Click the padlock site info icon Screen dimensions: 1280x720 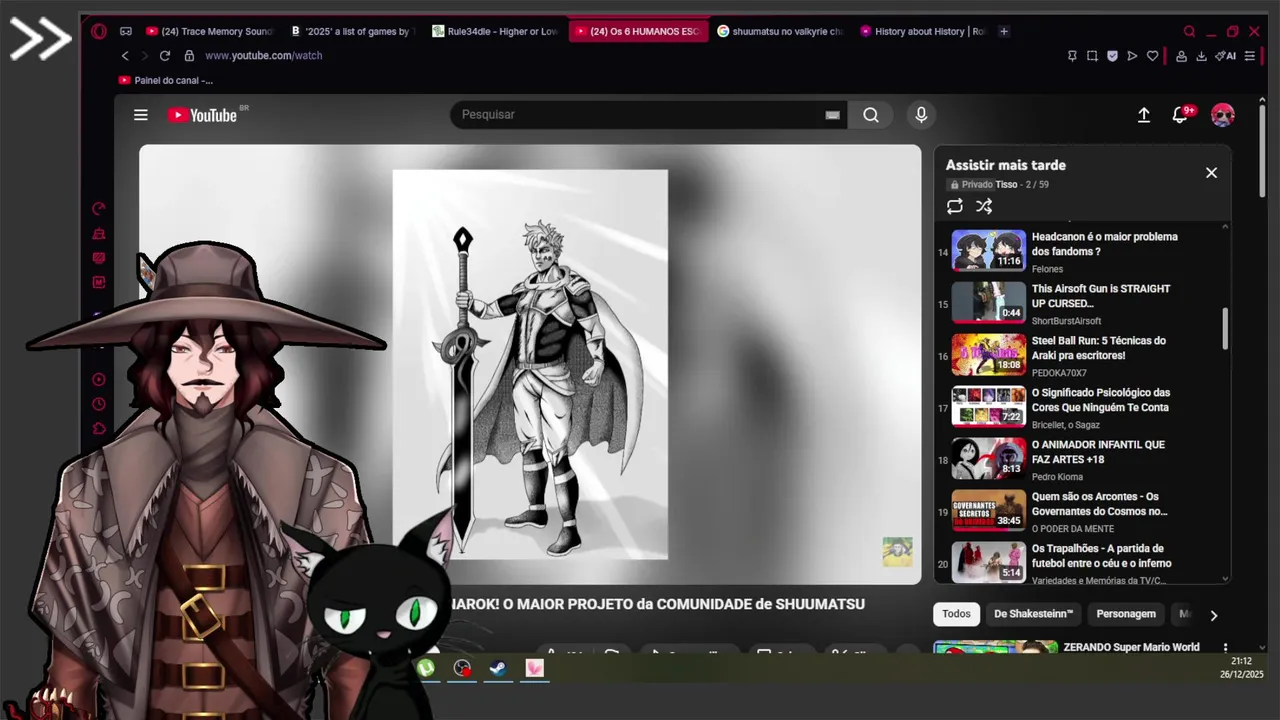[x=189, y=56]
